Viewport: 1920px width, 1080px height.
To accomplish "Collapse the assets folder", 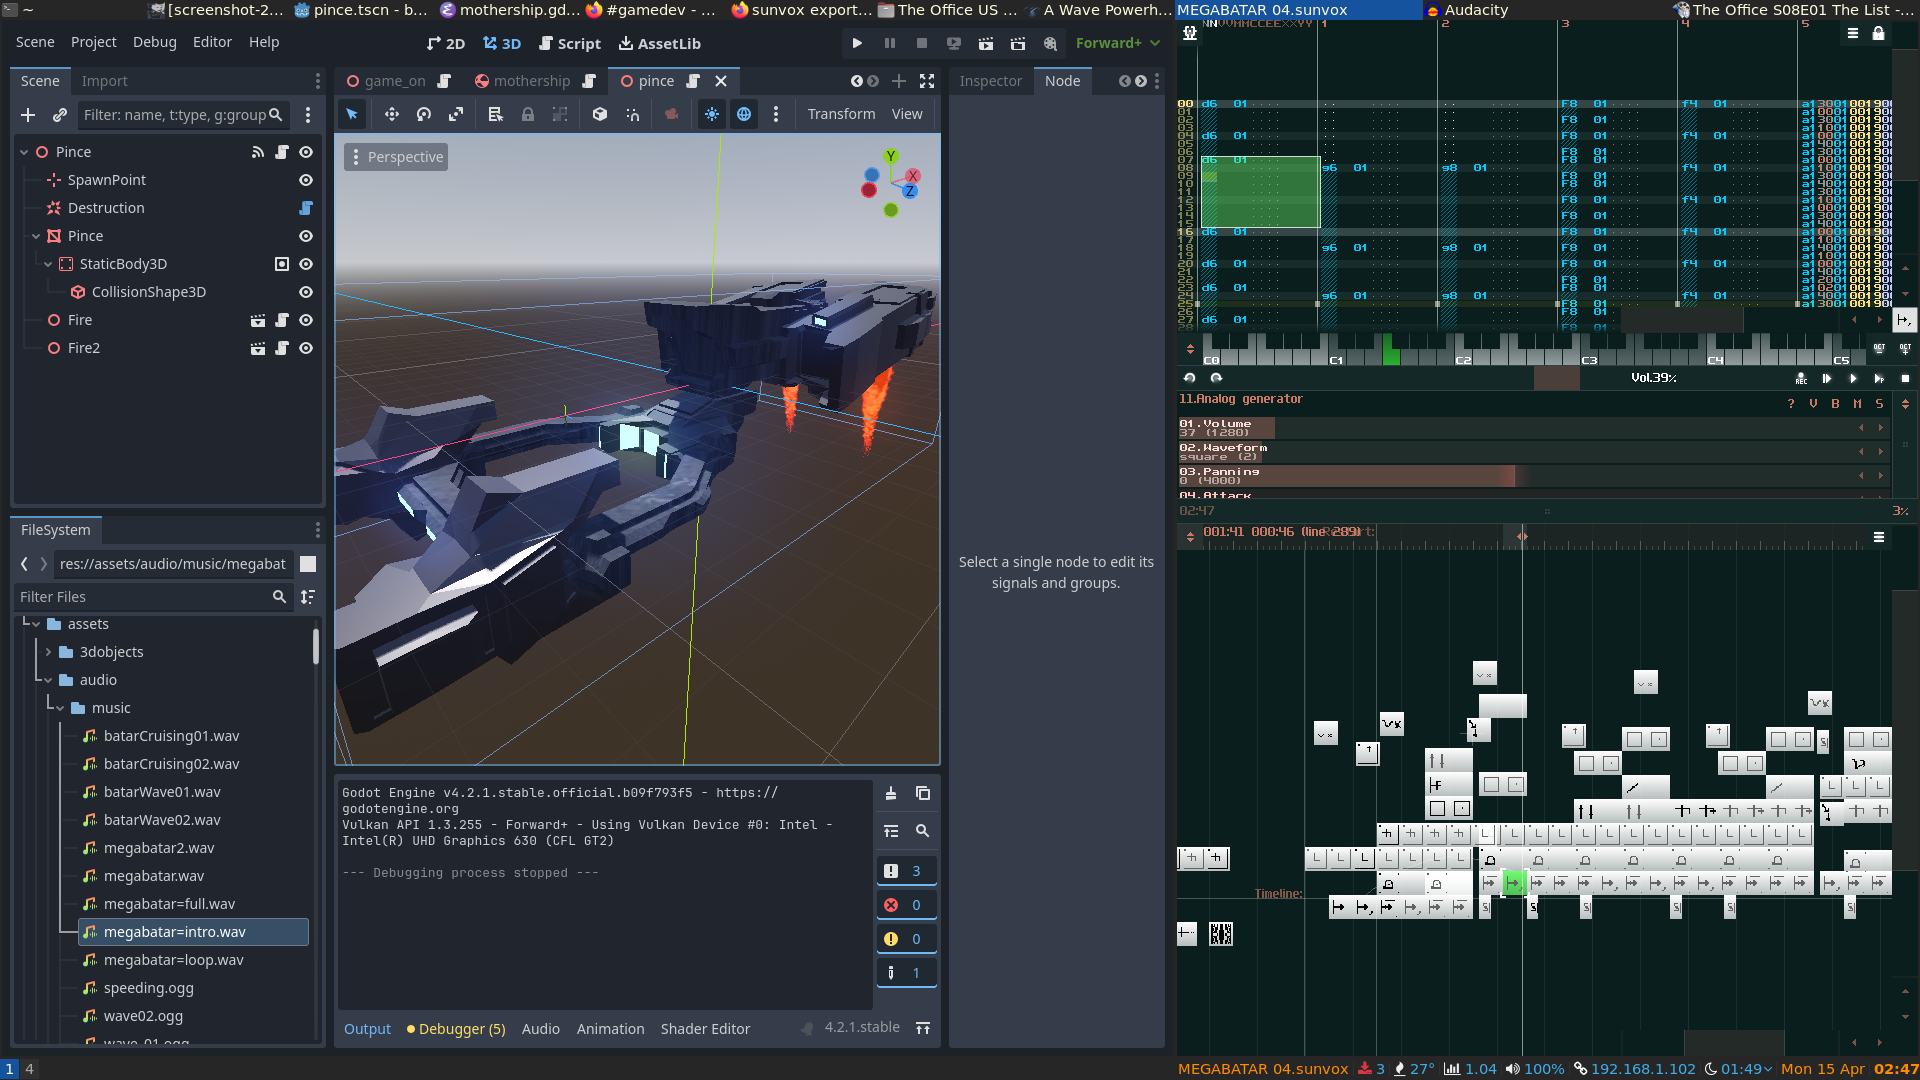I will (x=36, y=624).
